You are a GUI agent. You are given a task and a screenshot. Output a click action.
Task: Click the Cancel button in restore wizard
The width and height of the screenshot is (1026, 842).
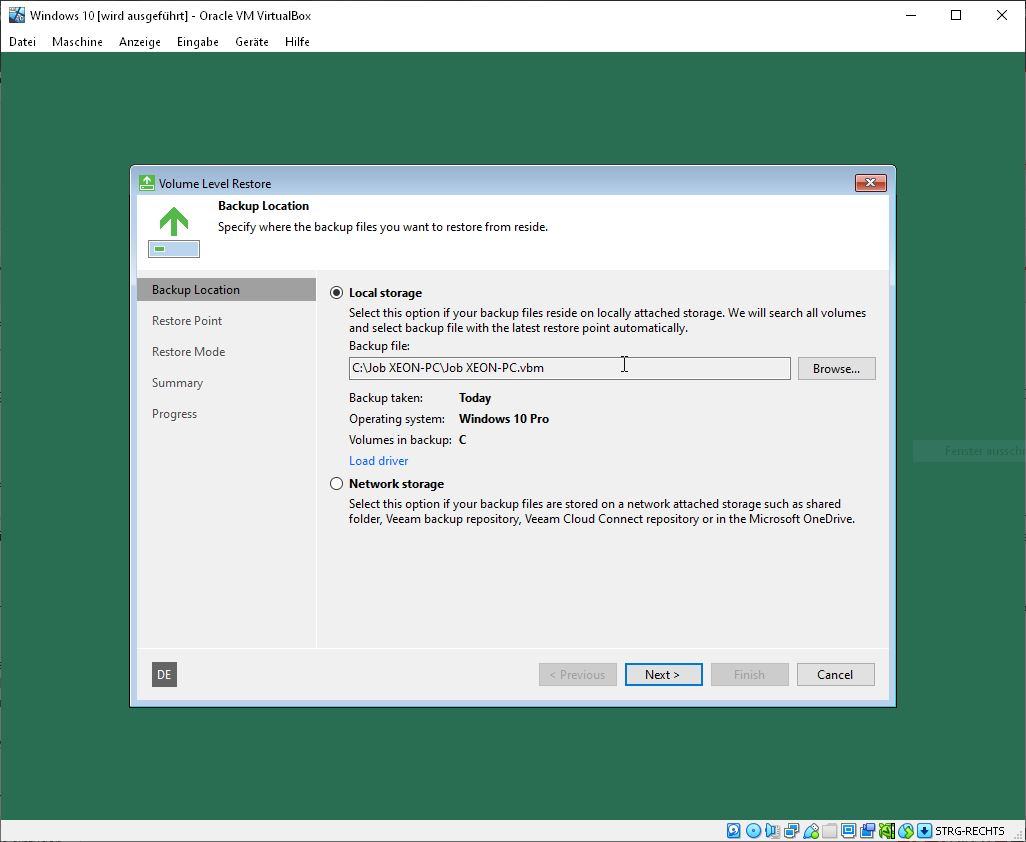(836, 675)
